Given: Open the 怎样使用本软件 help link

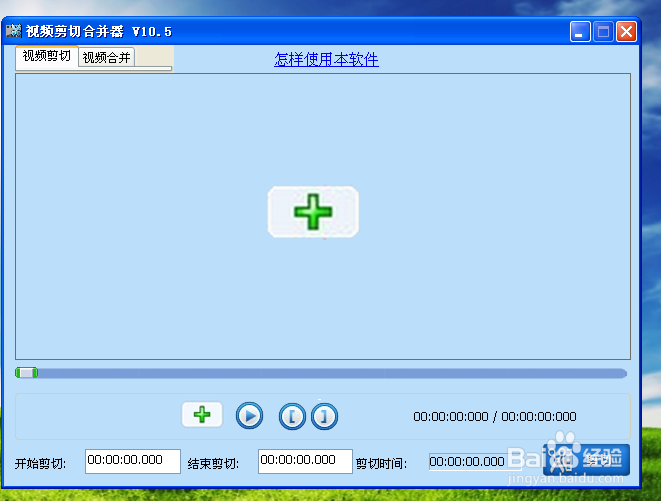Looking at the screenshot, I should pyautogui.click(x=326, y=59).
